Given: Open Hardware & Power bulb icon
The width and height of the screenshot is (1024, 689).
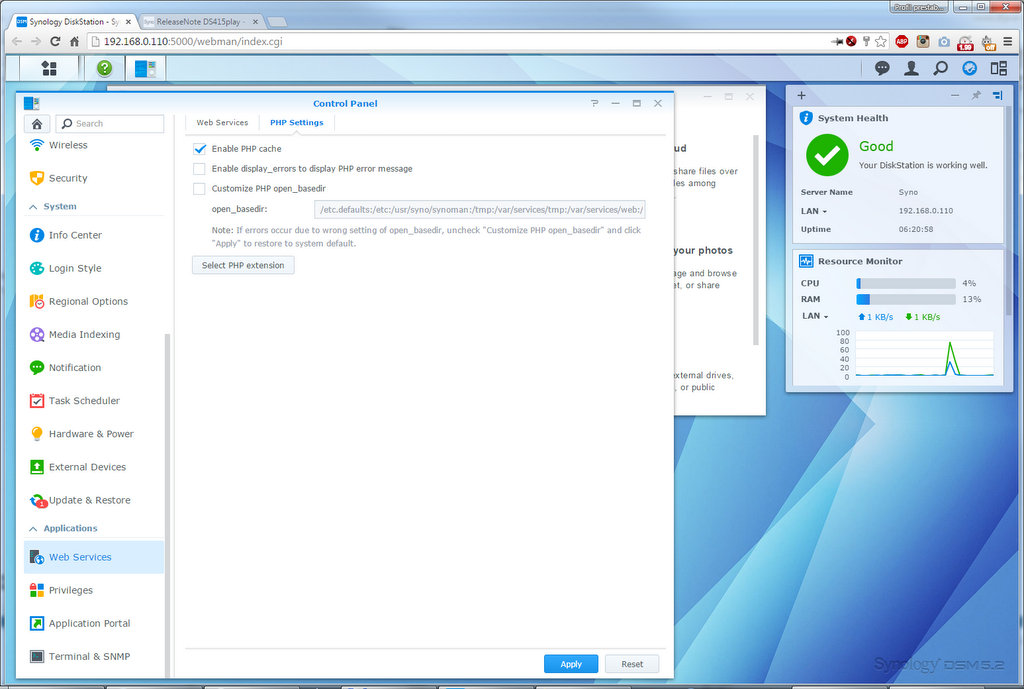Looking at the screenshot, I should (x=37, y=434).
